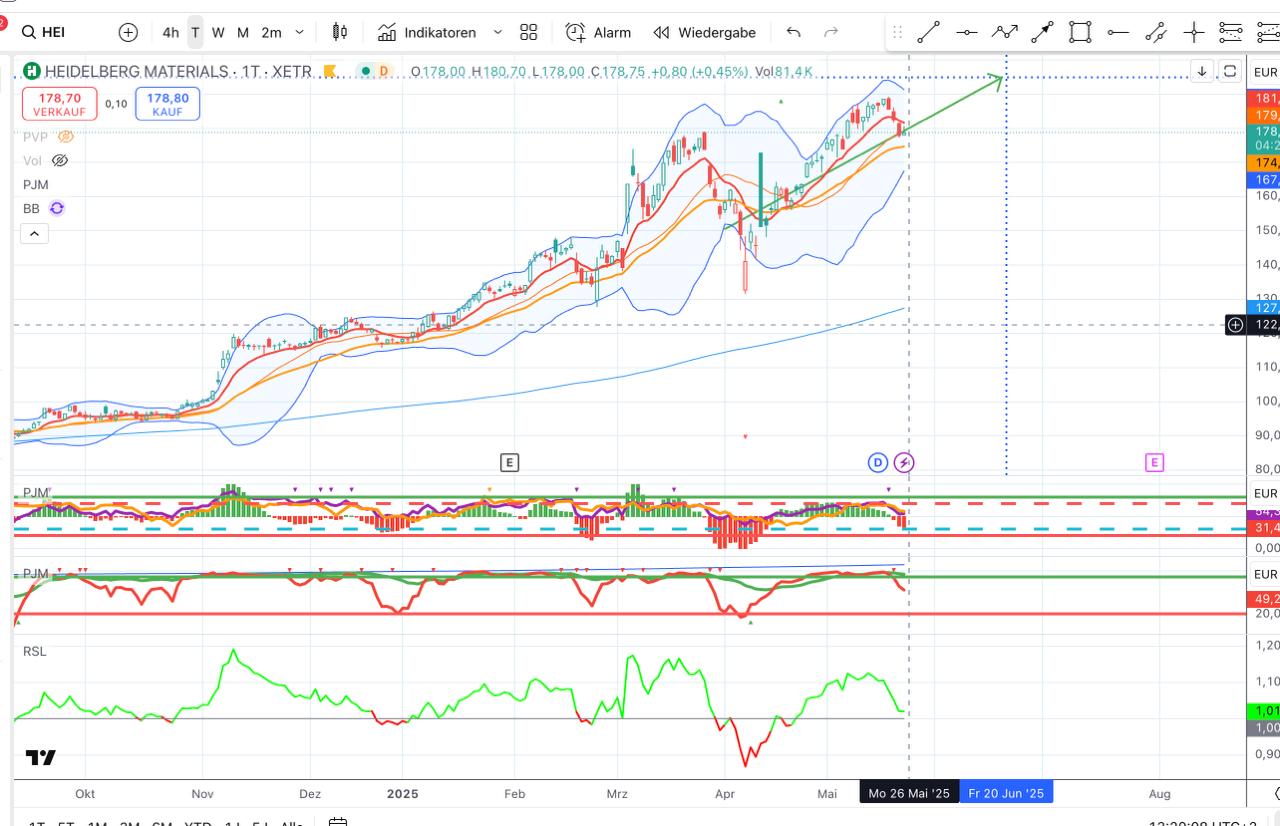Expand the timeframe interval dropdown
The height and width of the screenshot is (826, 1280).
(299, 32)
